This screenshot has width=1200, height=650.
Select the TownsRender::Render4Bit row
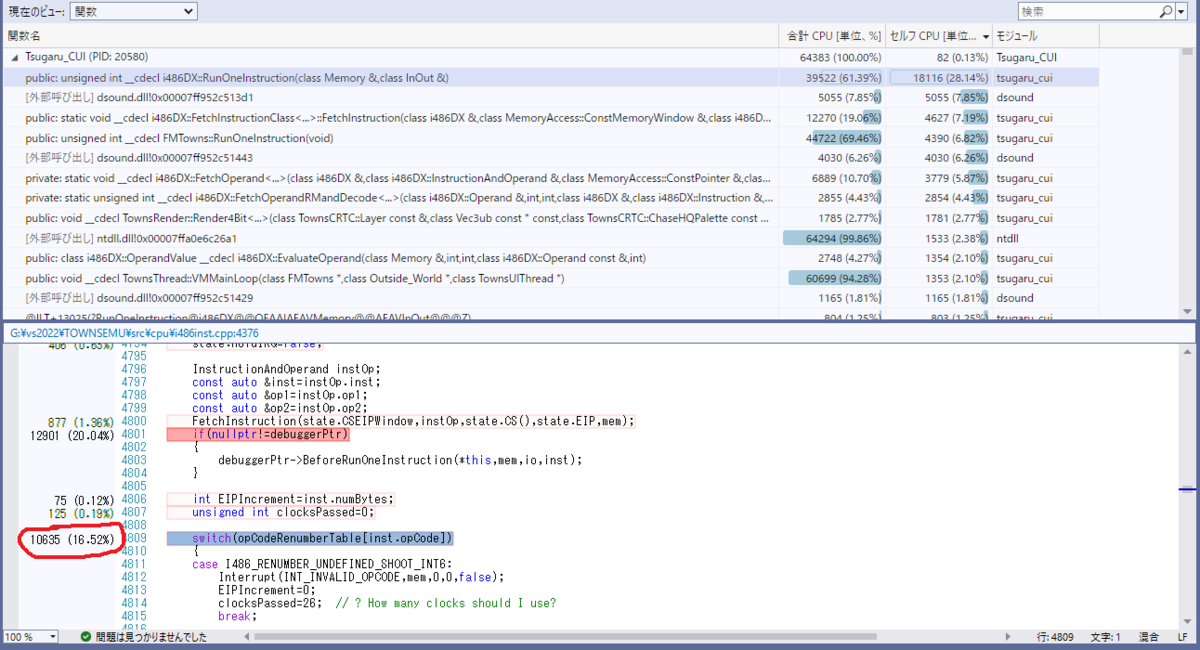[x=551, y=218]
